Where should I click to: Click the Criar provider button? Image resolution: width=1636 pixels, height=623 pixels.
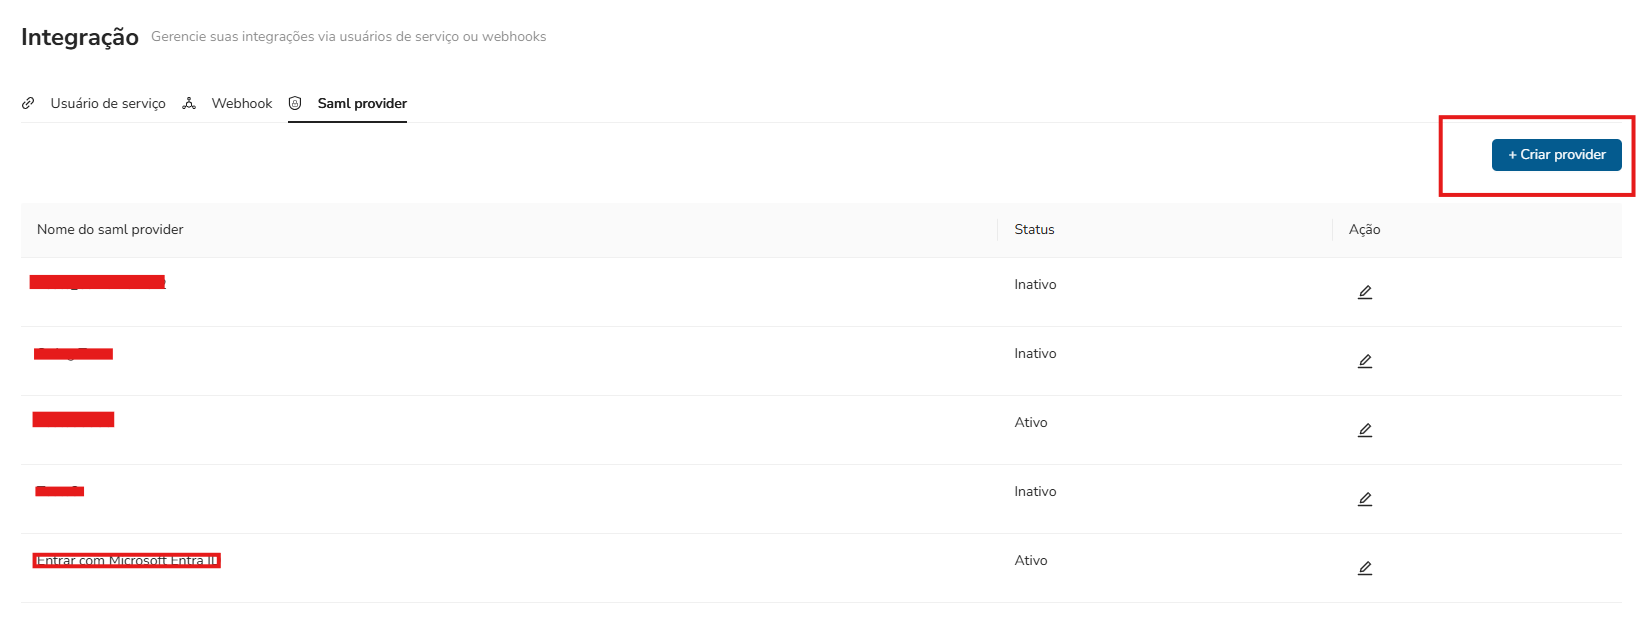coord(1556,155)
